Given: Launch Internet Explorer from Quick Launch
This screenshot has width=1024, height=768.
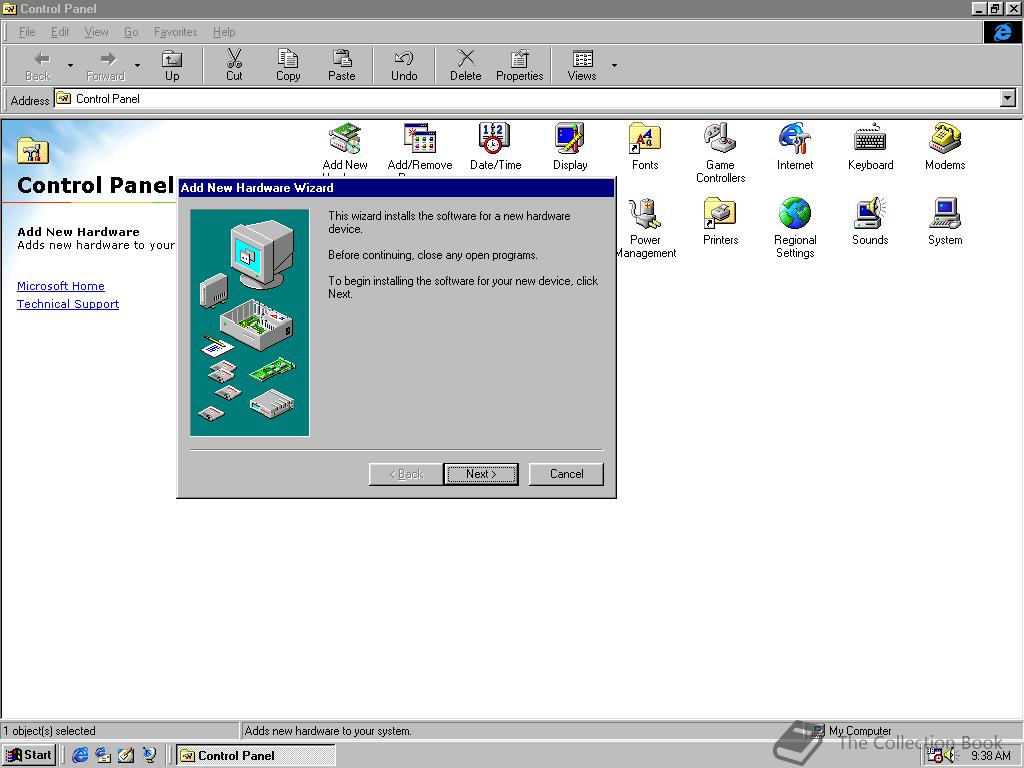Looking at the screenshot, I should coord(80,755).
